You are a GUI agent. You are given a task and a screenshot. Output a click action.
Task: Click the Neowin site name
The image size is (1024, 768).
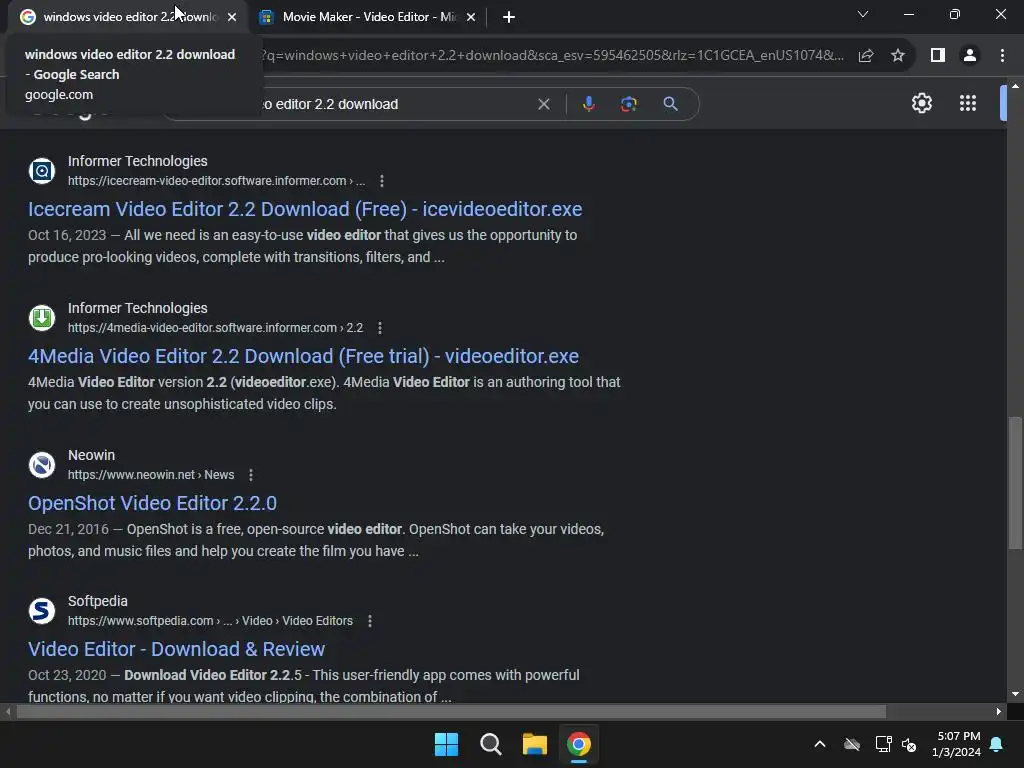point(91,455)
